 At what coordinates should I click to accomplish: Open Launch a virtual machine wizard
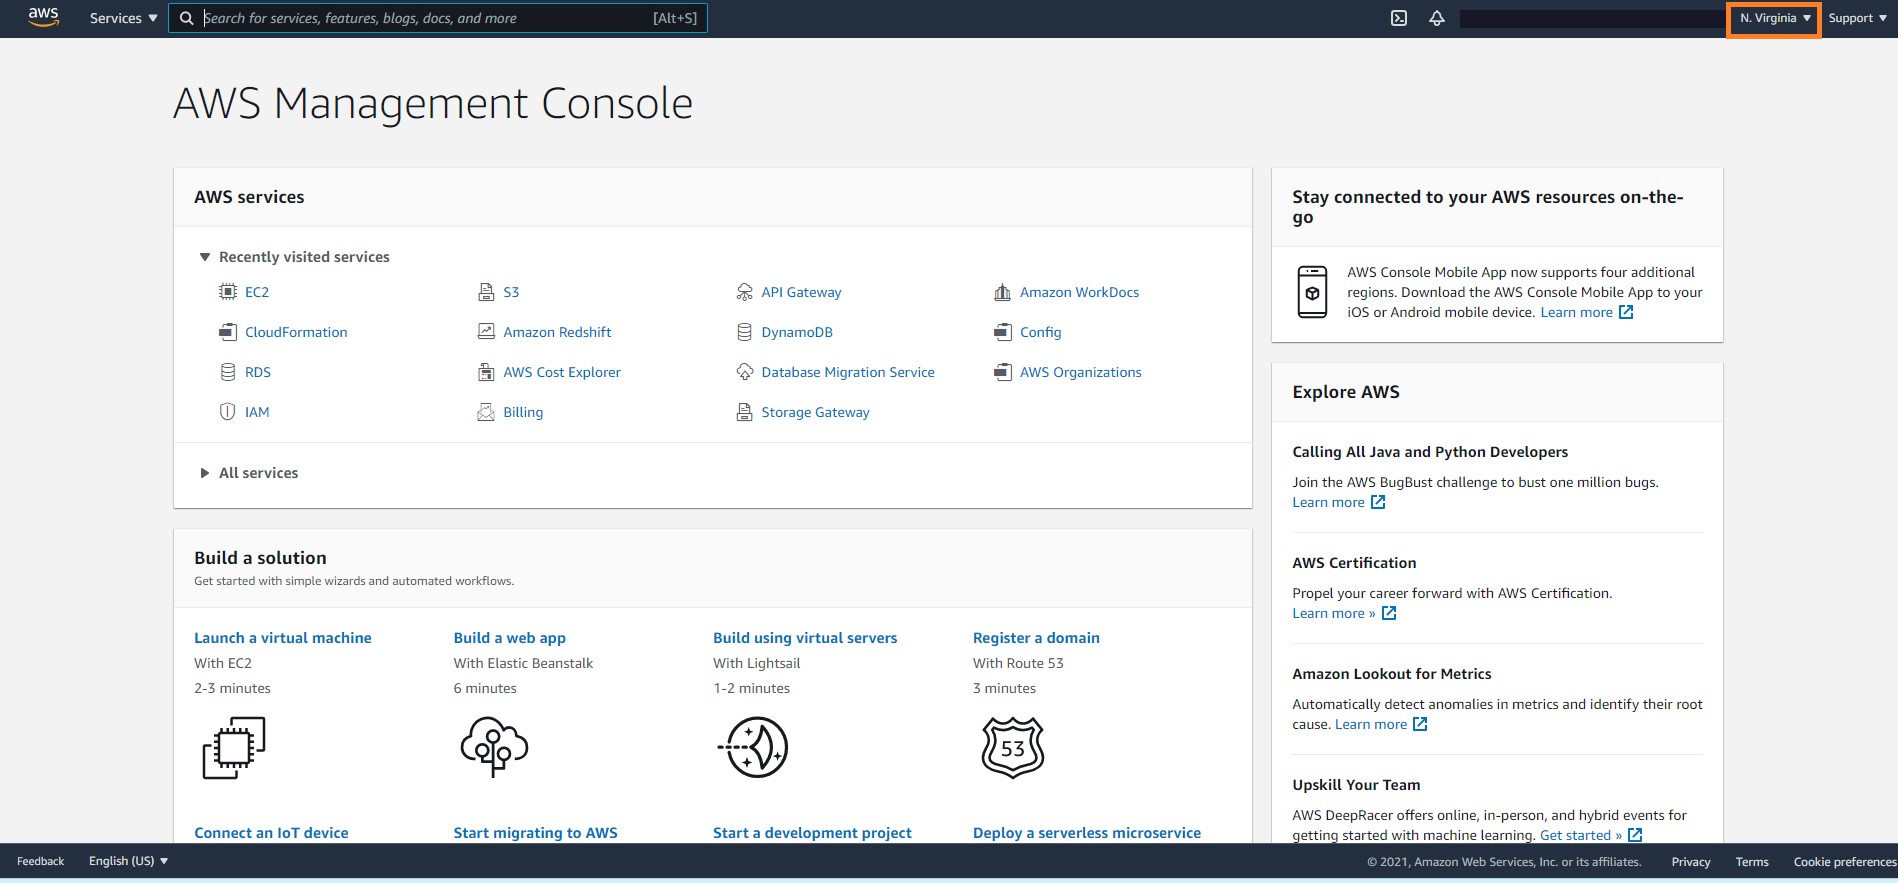pos(283,638)
